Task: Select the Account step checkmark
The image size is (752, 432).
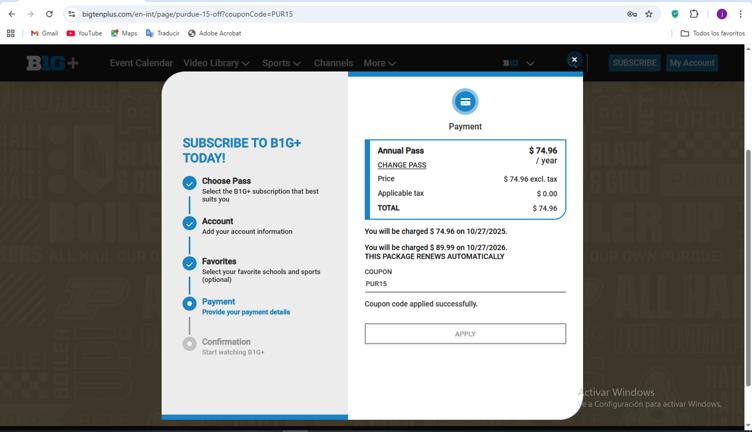Action: [189, 223]
